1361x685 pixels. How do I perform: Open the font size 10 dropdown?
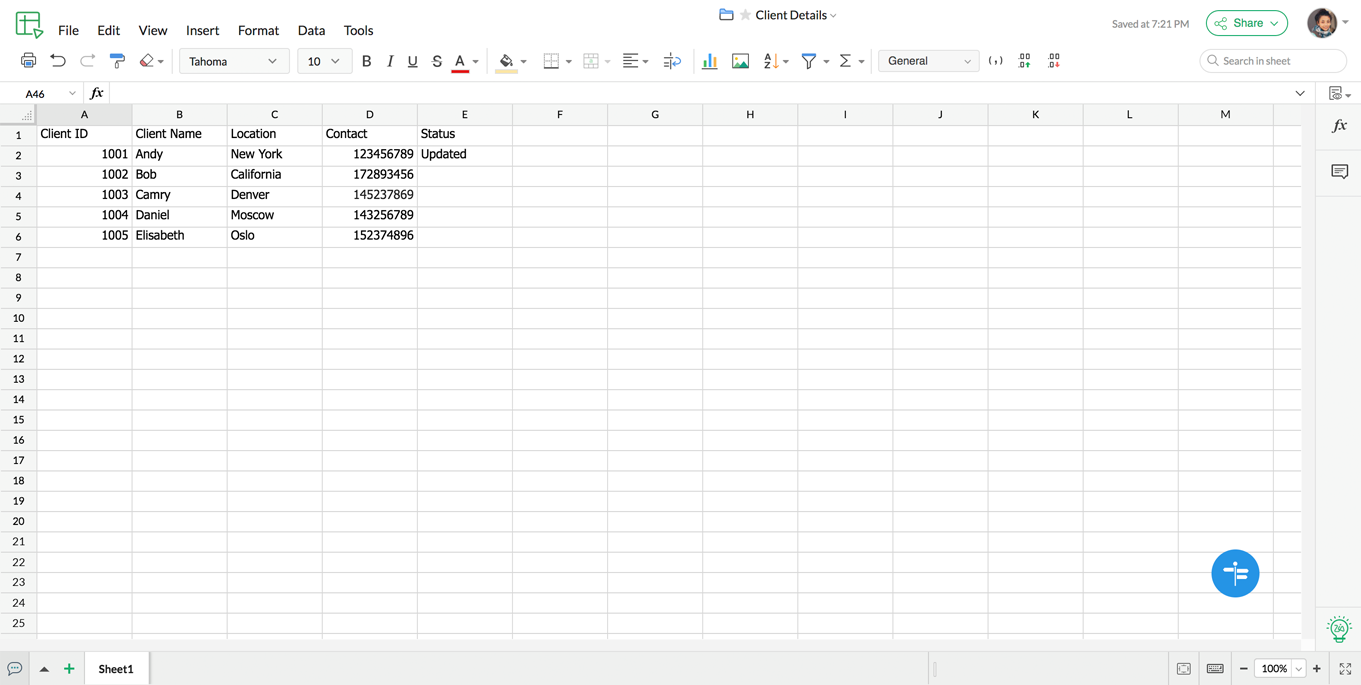(x=324, y=61)
